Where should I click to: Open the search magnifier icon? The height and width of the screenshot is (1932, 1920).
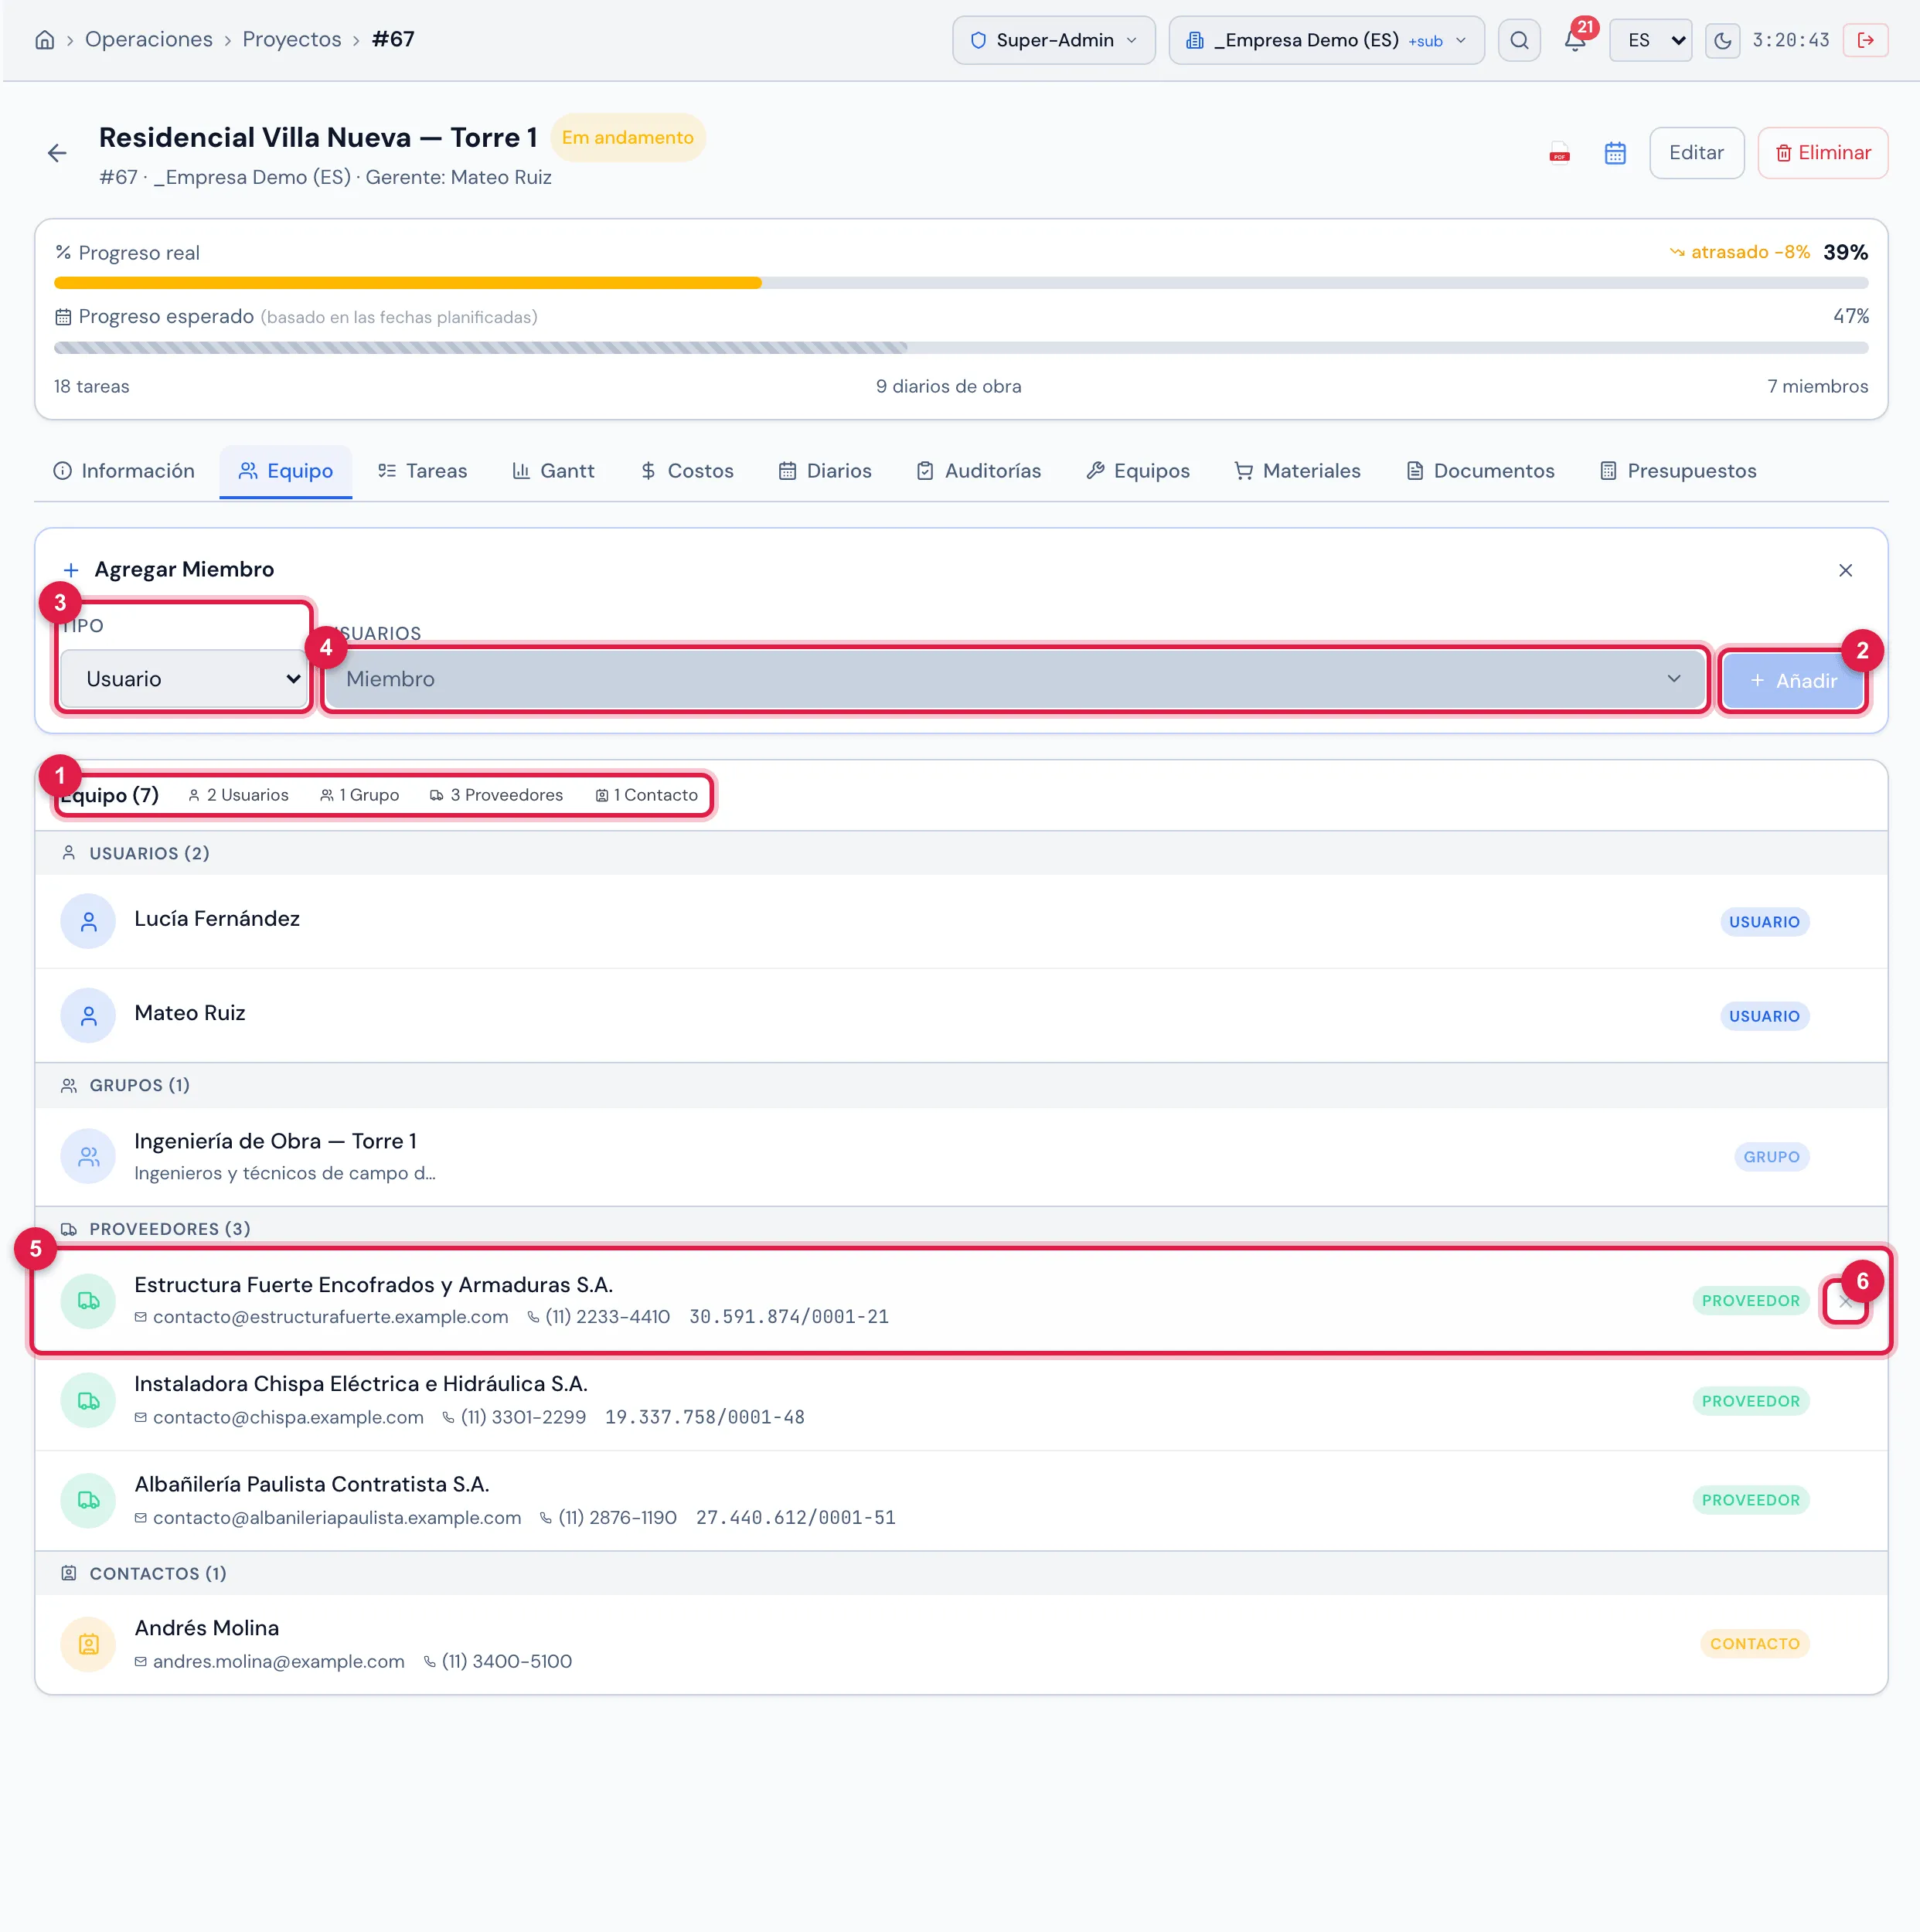(1519, 40)
